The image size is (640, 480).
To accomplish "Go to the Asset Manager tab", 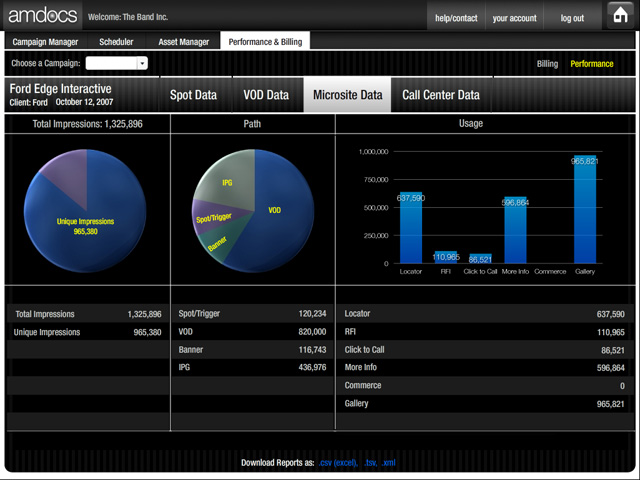I will pyautogui.click(x=184, y=42).
